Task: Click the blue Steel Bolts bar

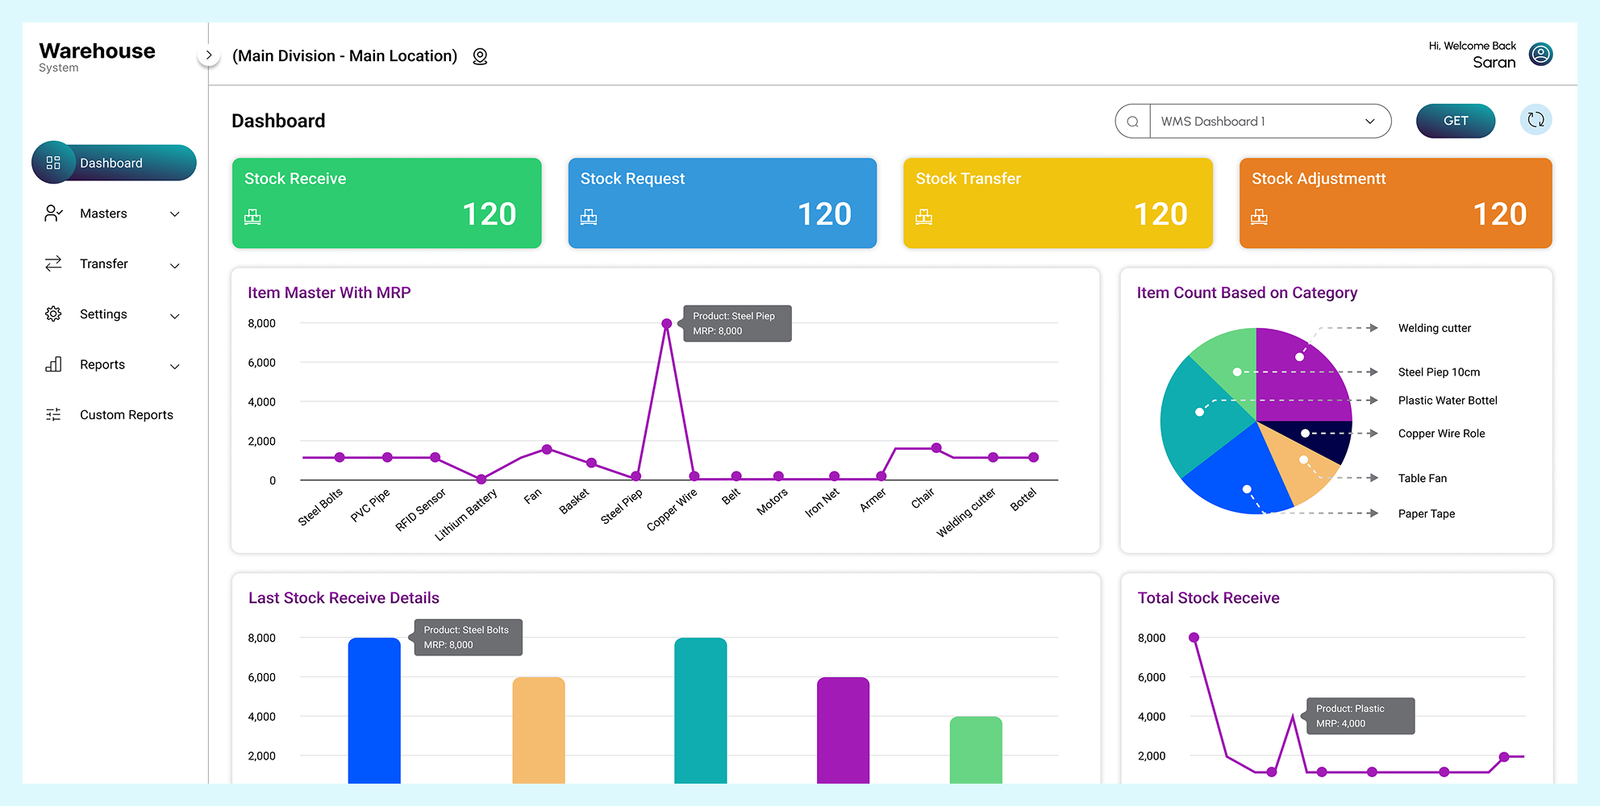Action: click(374, 710)
